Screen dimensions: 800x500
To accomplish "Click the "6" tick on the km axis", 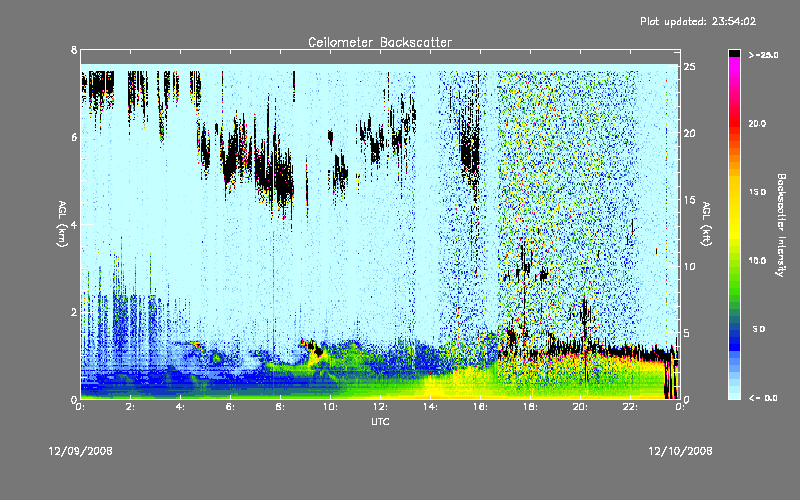I will pyautogui.click(x=74, y=137).
